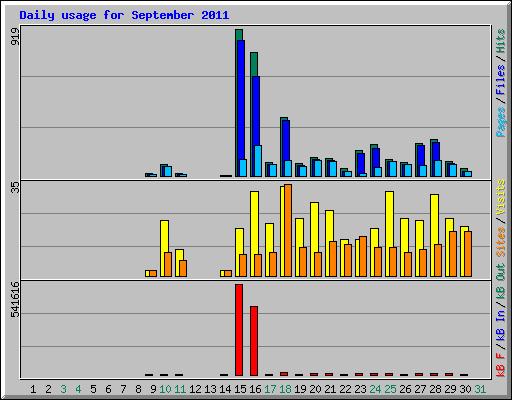Click day 2 on the x-axis
The height and width of the screenshot is (400, 512).
tap(48, 389)
